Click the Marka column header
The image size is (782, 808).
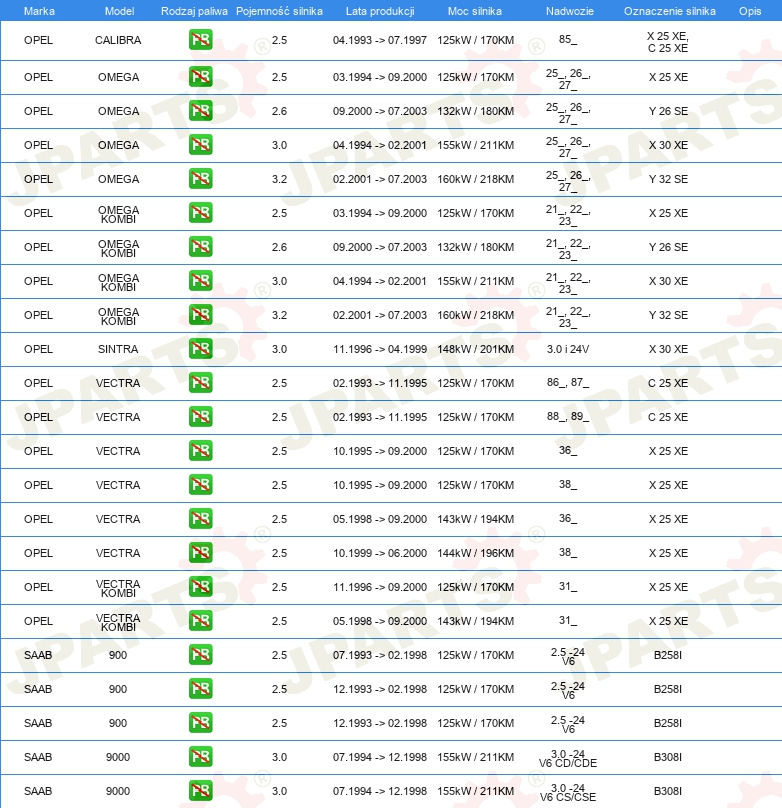39,11
